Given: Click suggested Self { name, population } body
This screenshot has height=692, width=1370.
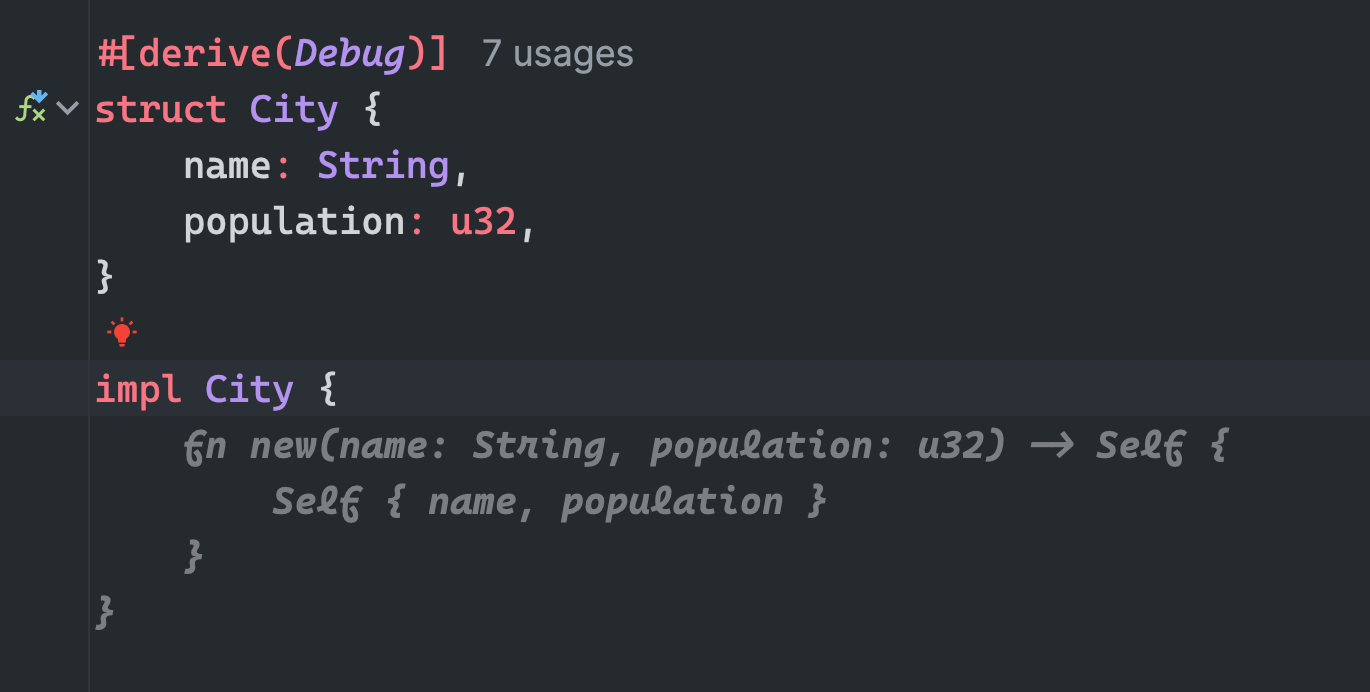Looking at the screenshot, I should tap(550, 501).
